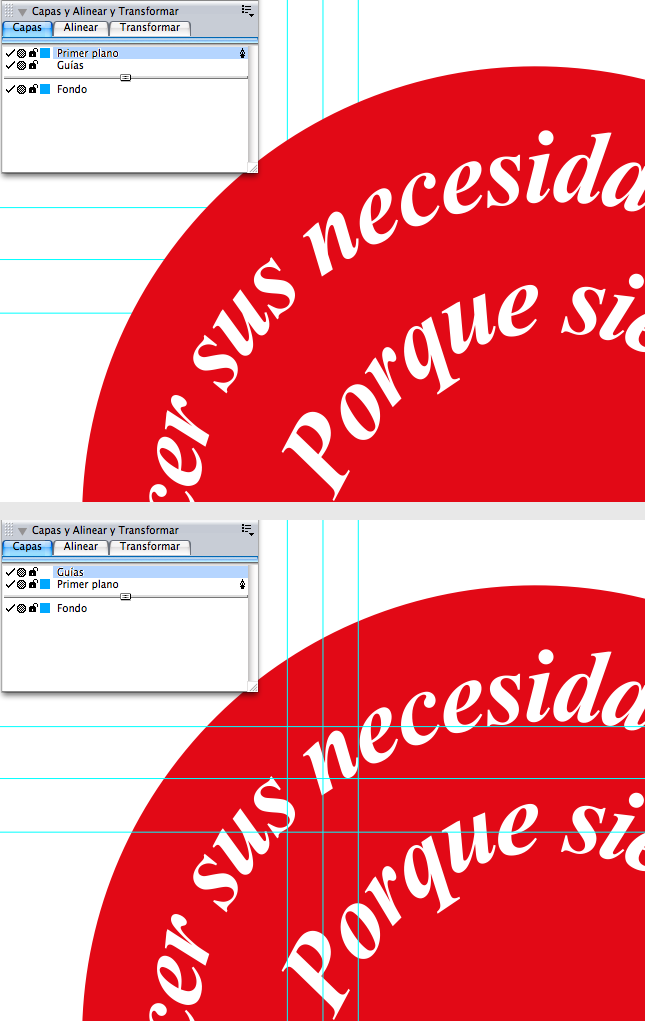Click Primer plano blue swatch in panel listing Primer plano first
The width and height of the screenshot is (645, 1021).
[x=46, y=53]
